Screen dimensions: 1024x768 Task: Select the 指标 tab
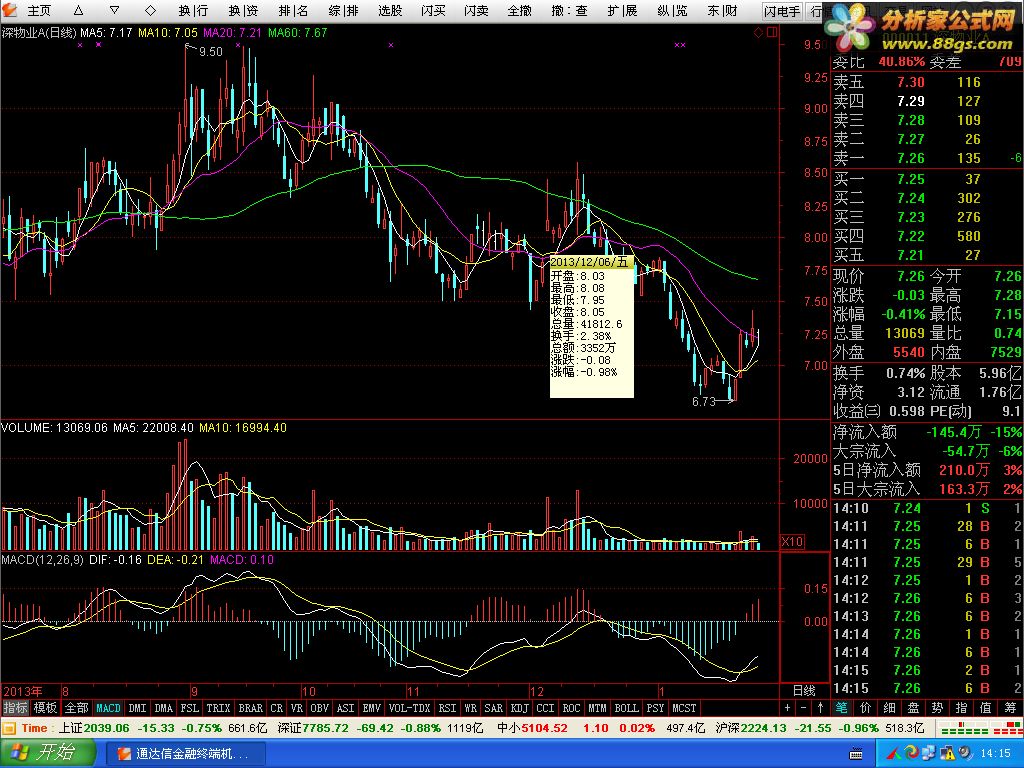coord(16,708)
